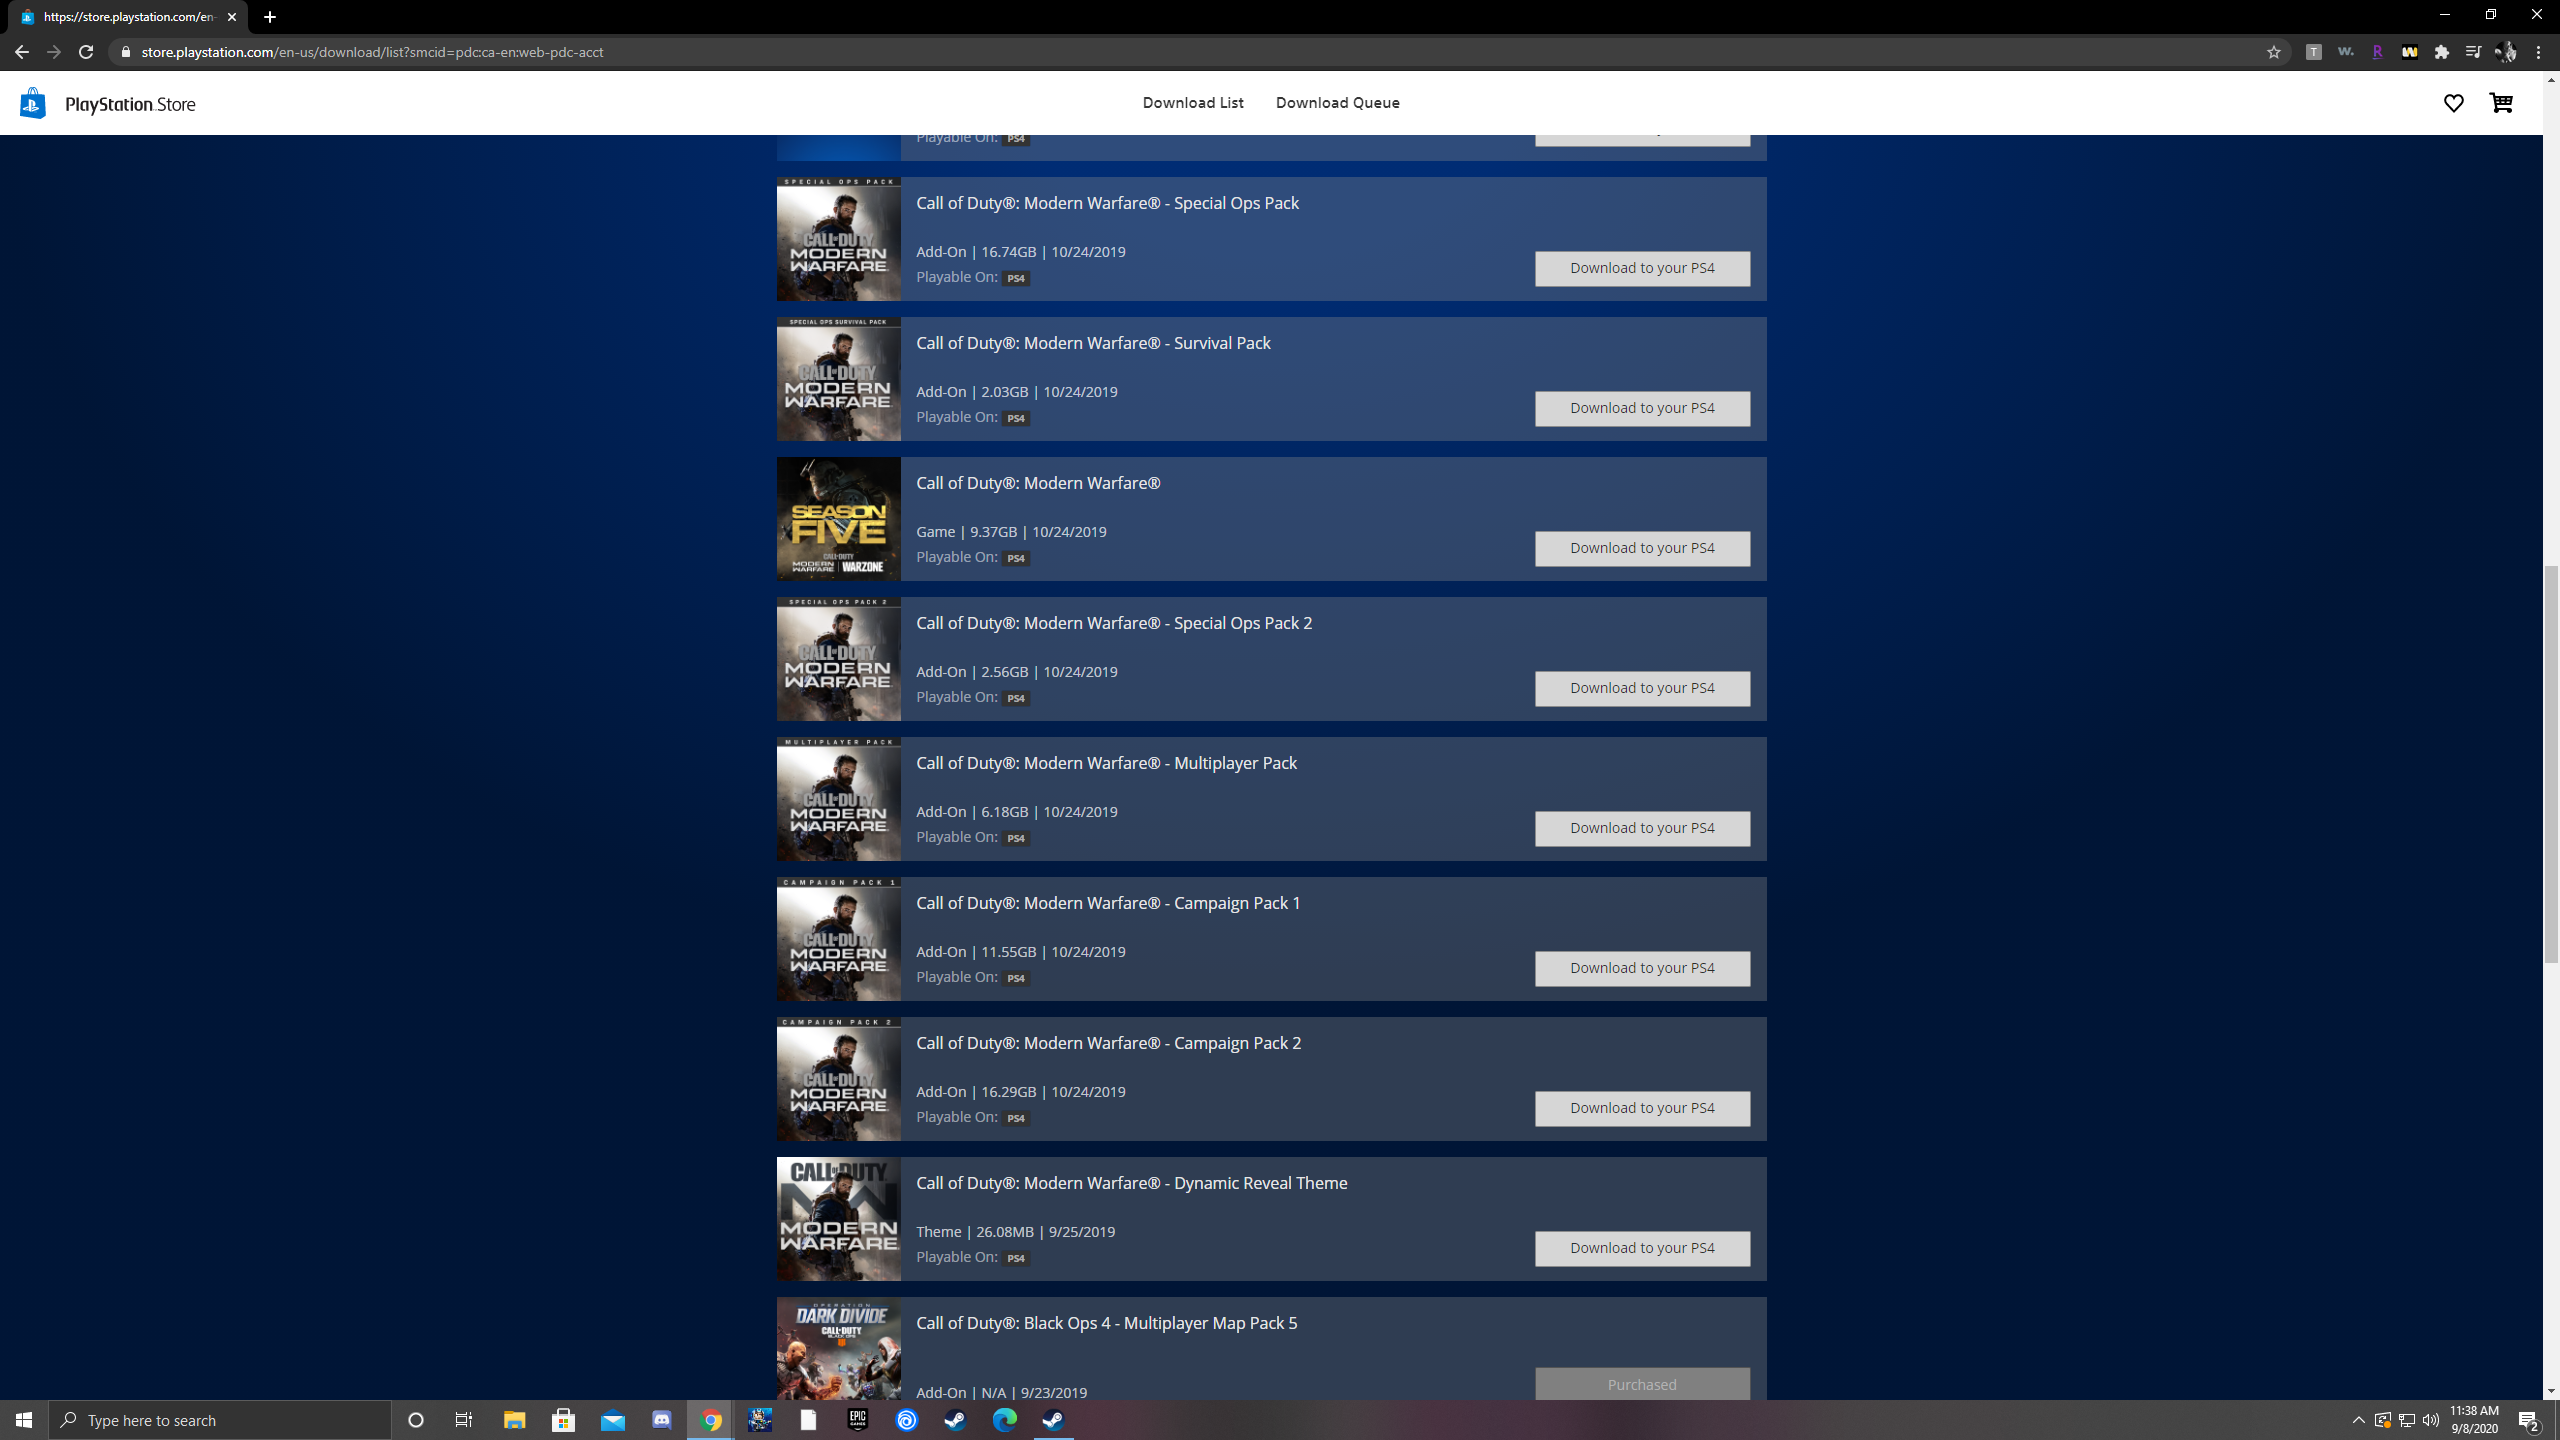
Task: Select the Black Ops 4 Purchased item
Action: point(1642,1385)
